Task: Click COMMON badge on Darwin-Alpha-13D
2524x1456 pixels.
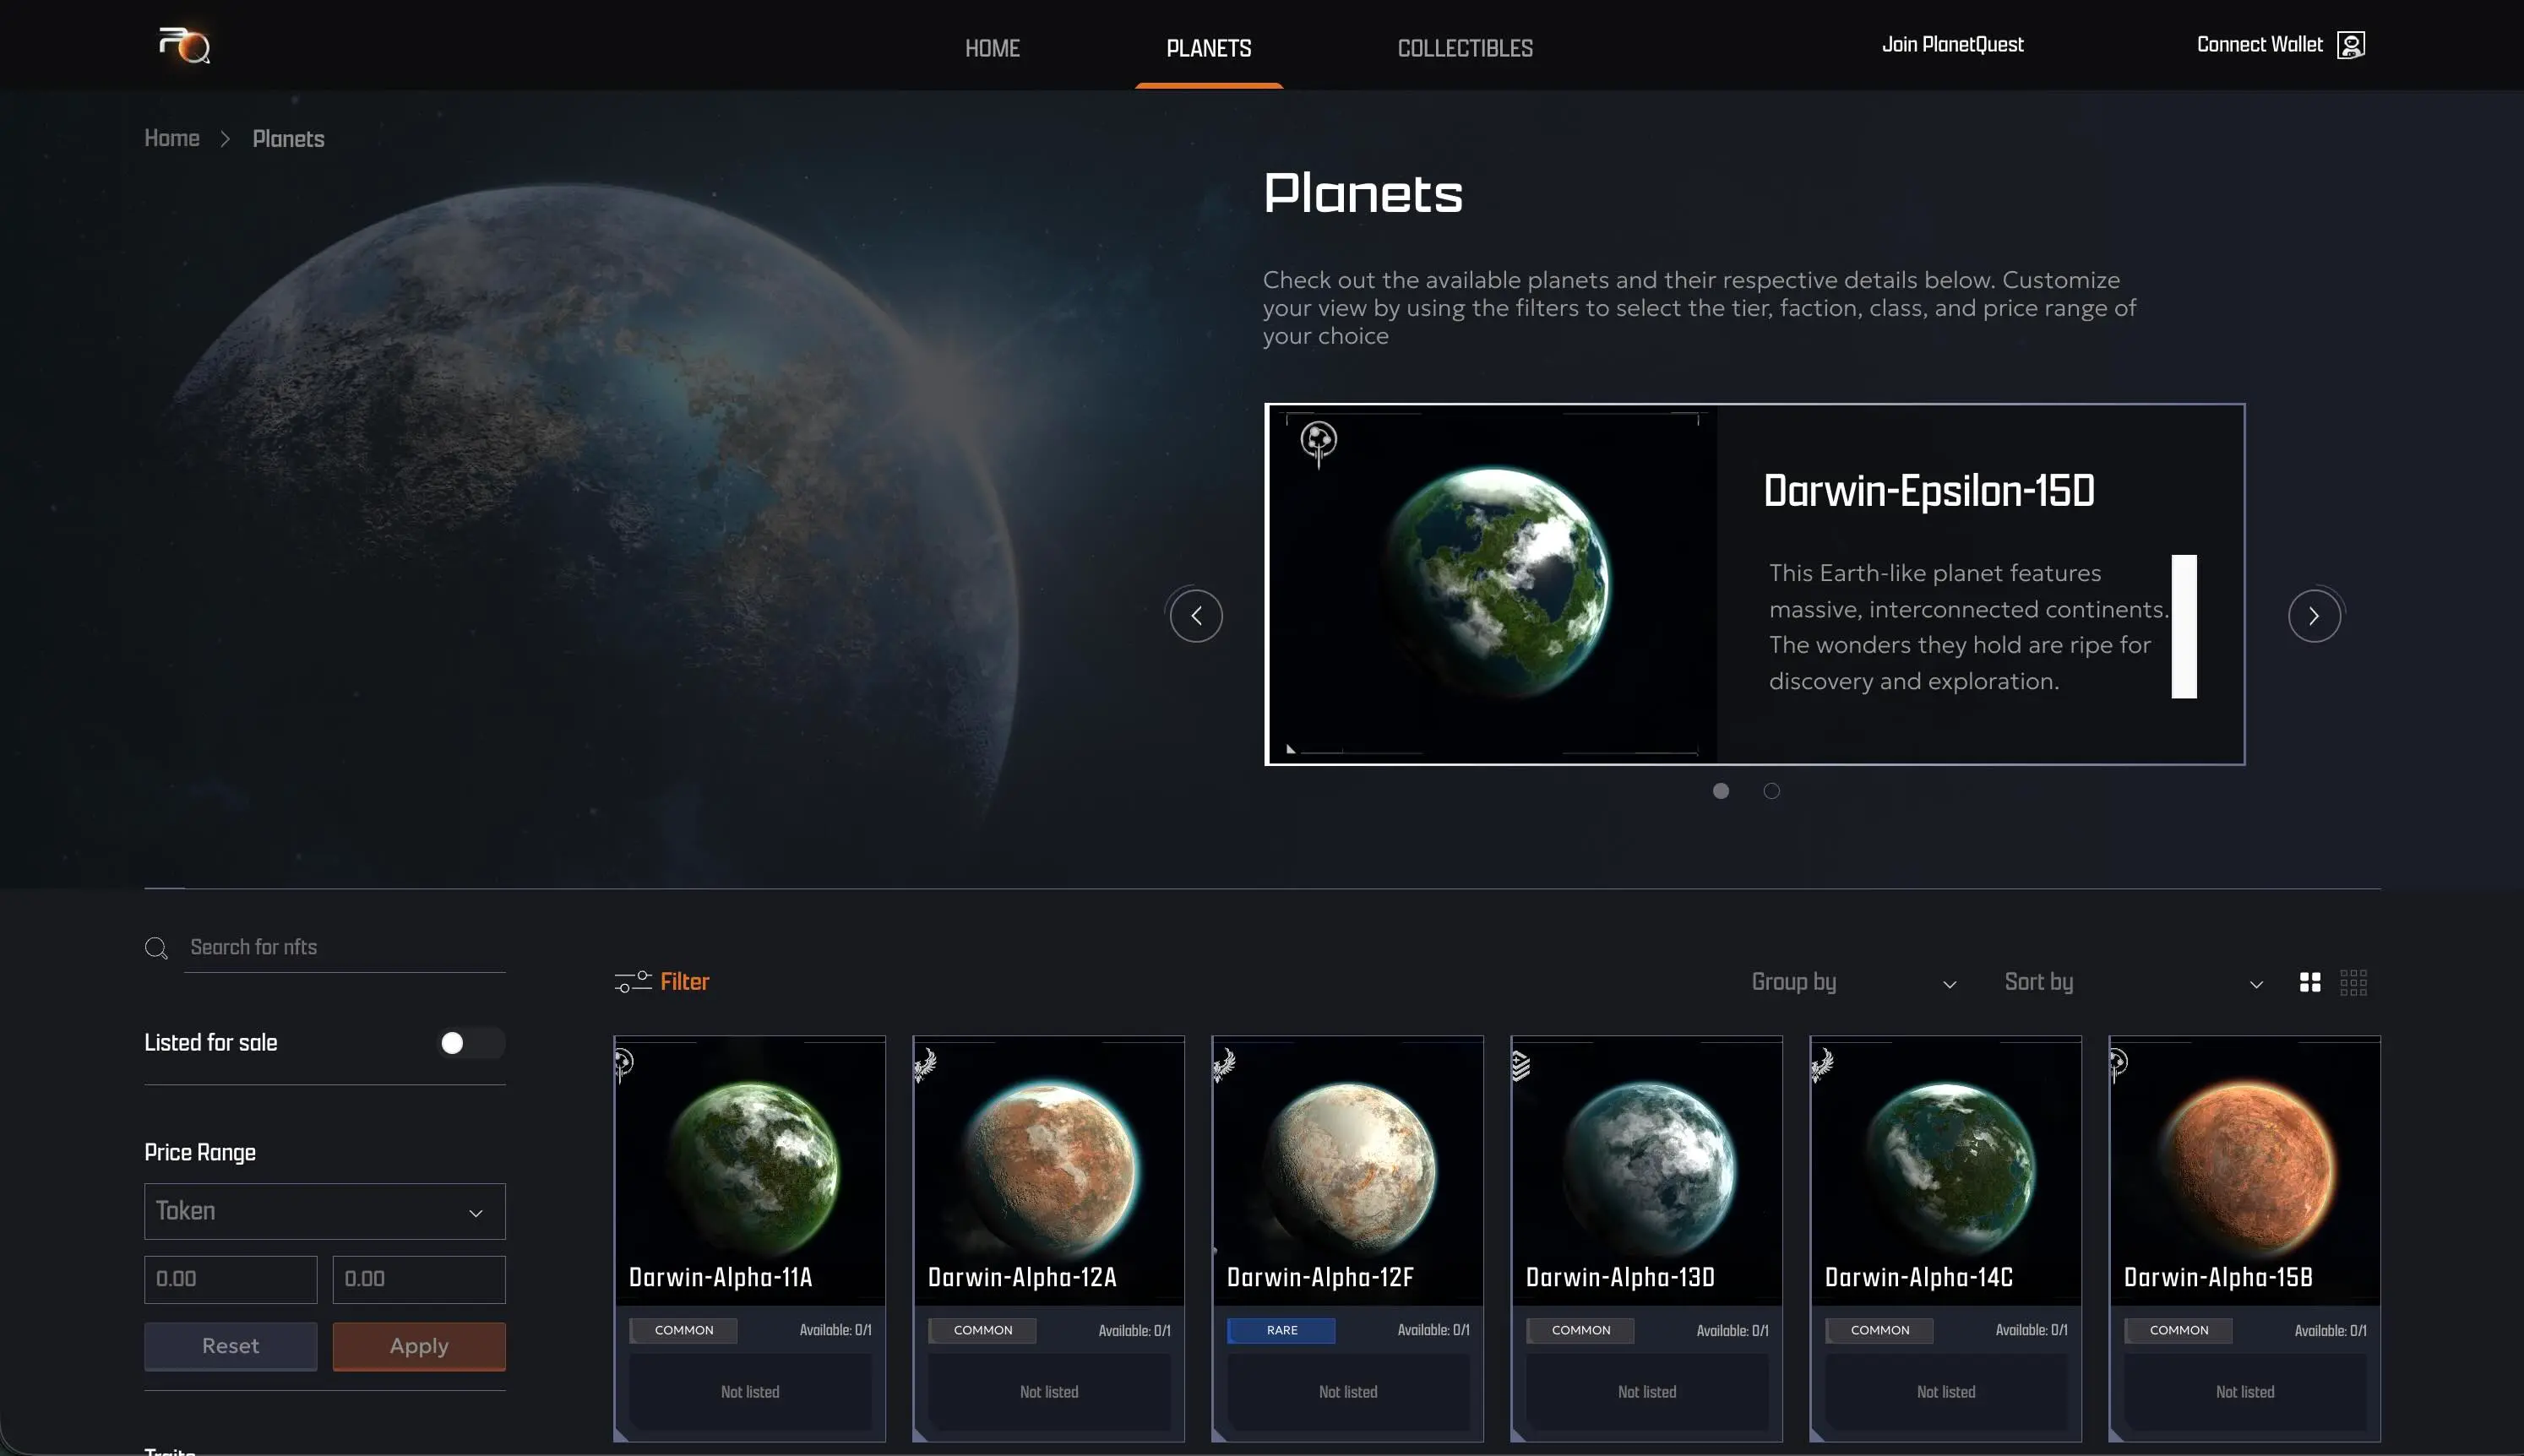Action: (1580, 1330)
